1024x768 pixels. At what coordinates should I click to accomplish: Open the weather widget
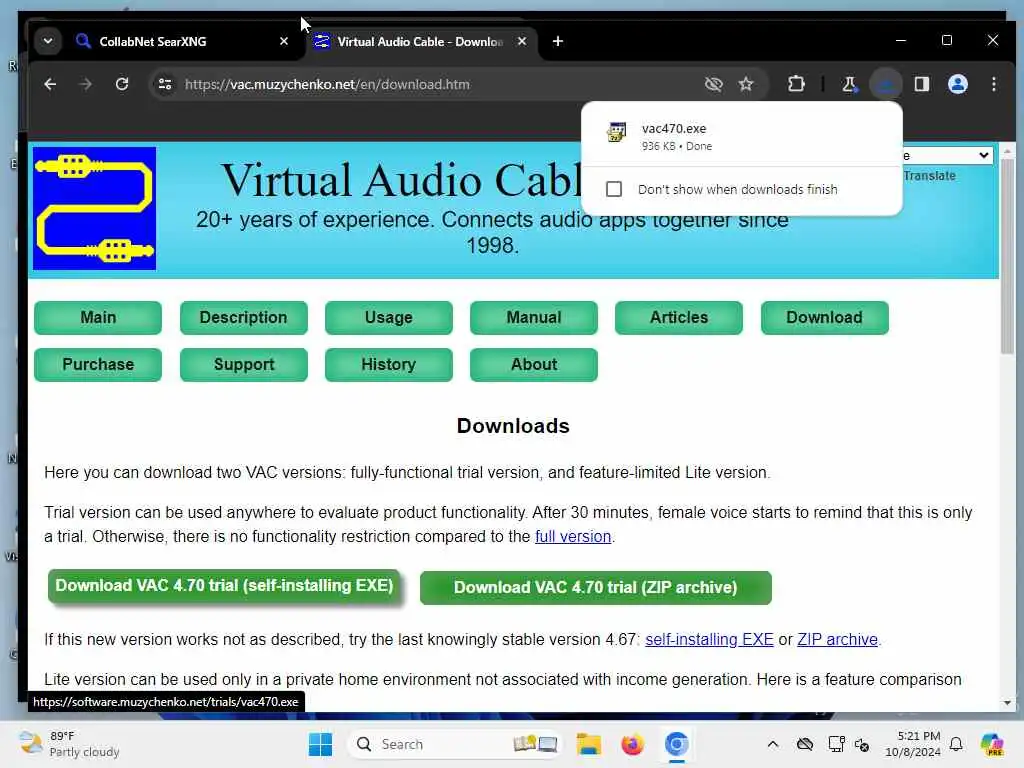point(69,744)
